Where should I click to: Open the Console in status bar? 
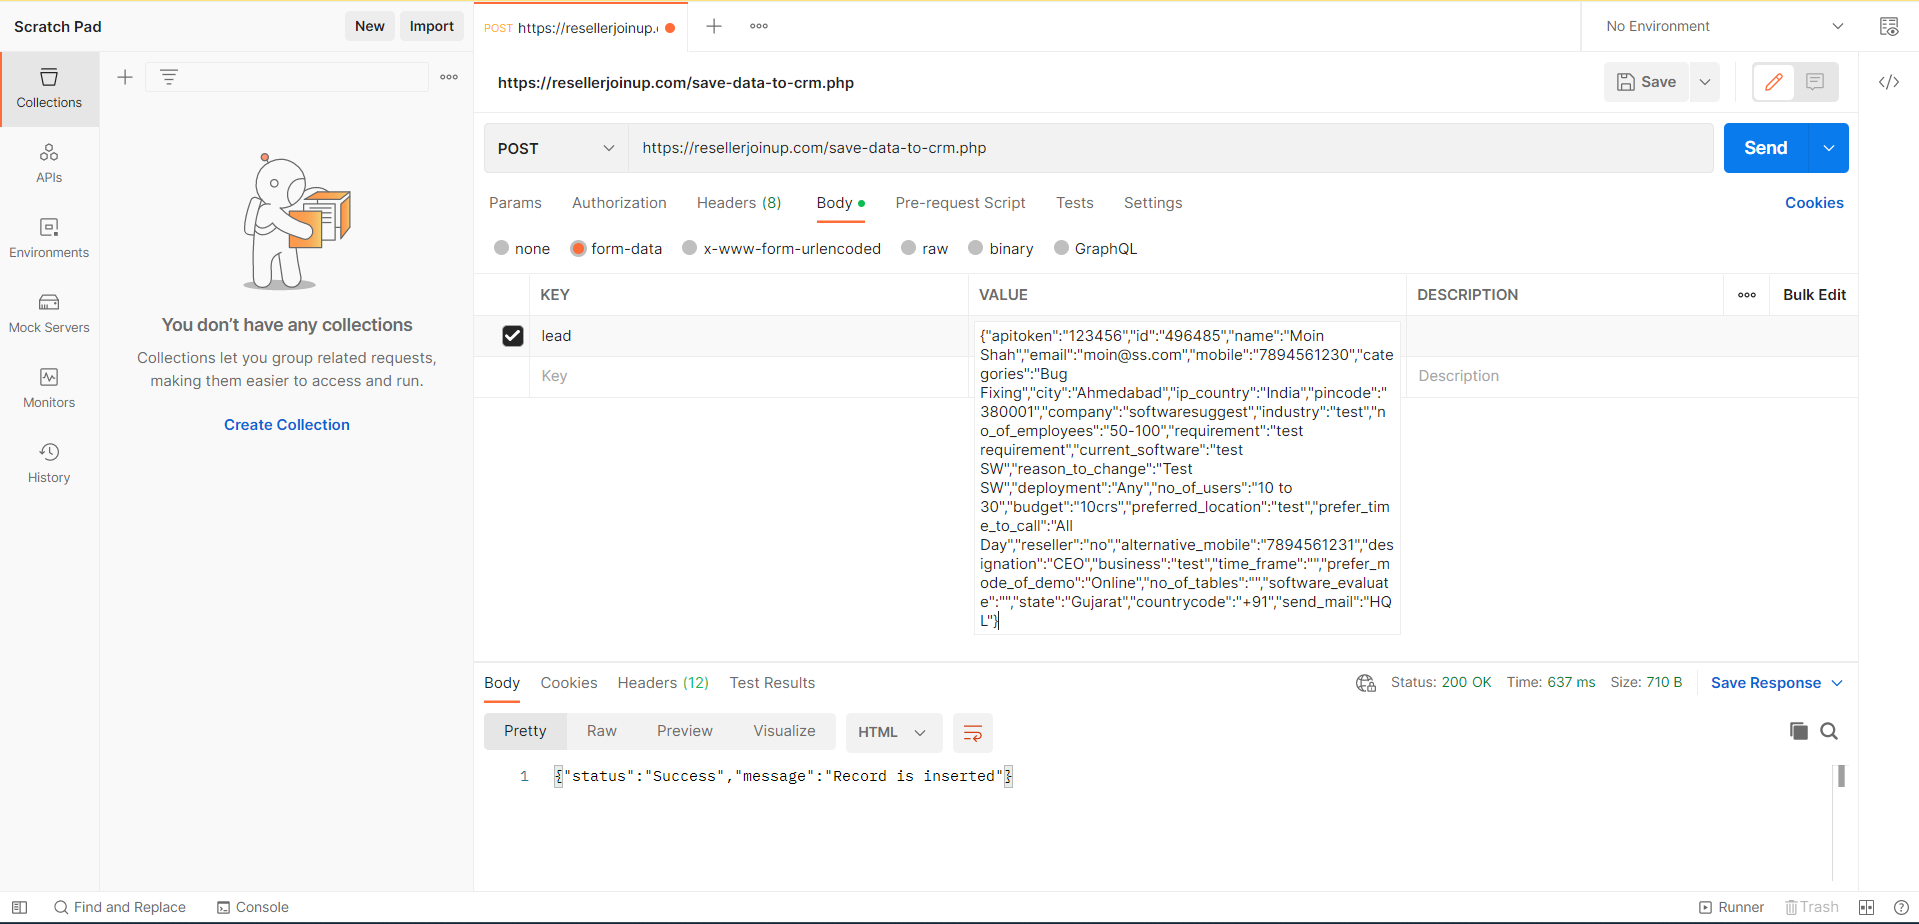point(253,907)
